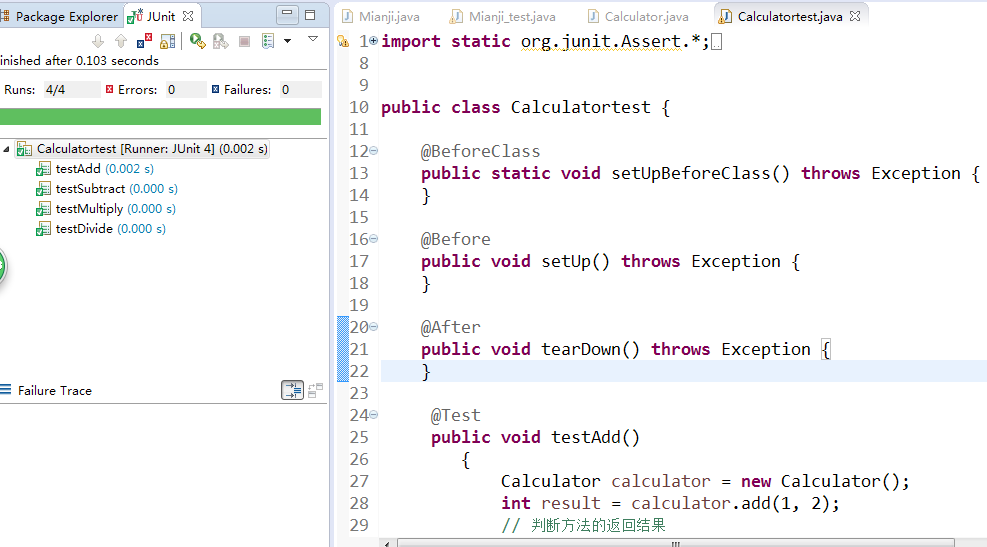The height and width of the screenshot is (547, 987).
Task: Select the testSubtract test result
Action: pos(116,189)
